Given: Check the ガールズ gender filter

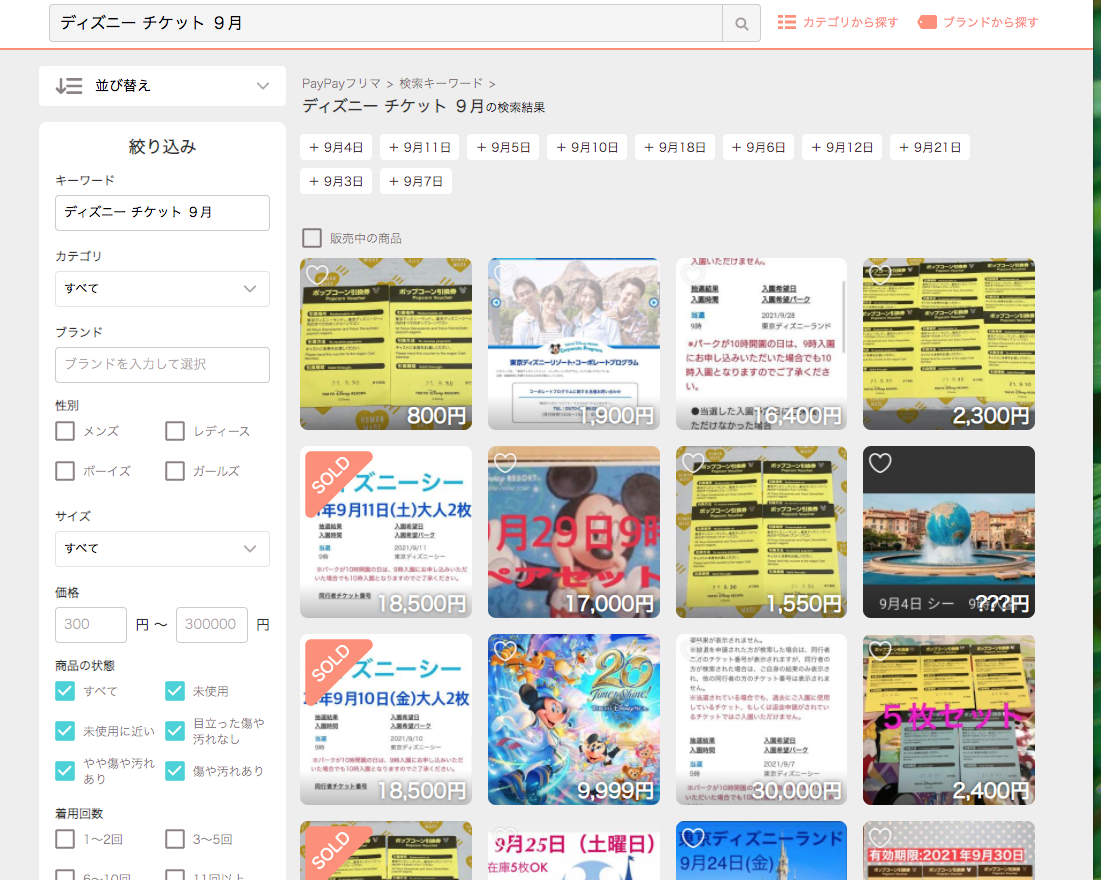Looking at the screenshot, I should pos(175,471).
